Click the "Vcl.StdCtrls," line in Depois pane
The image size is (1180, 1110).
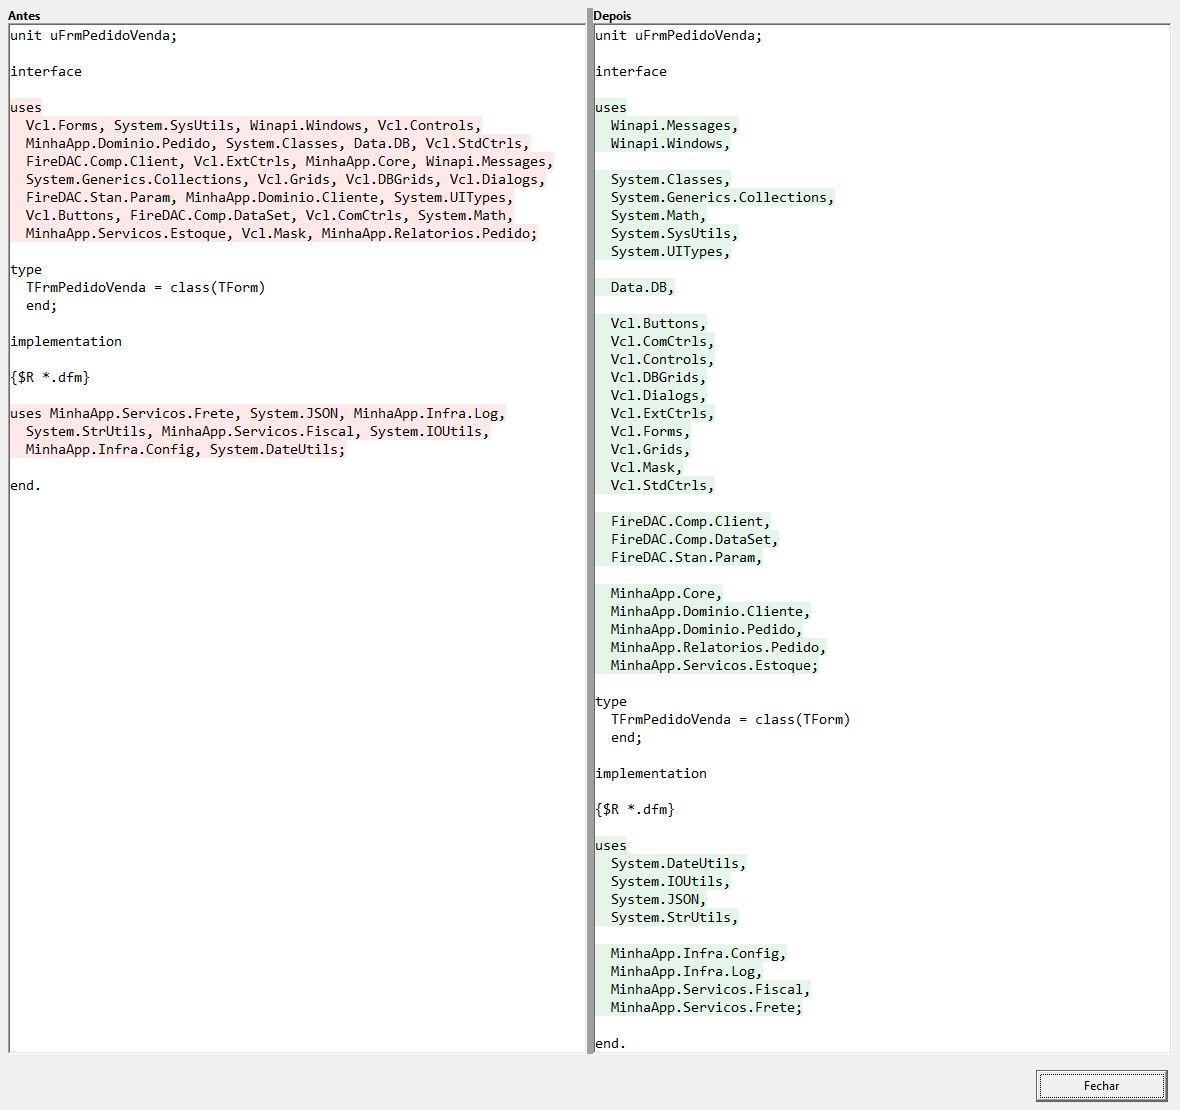pyautogui.click(x=662, y=486)
